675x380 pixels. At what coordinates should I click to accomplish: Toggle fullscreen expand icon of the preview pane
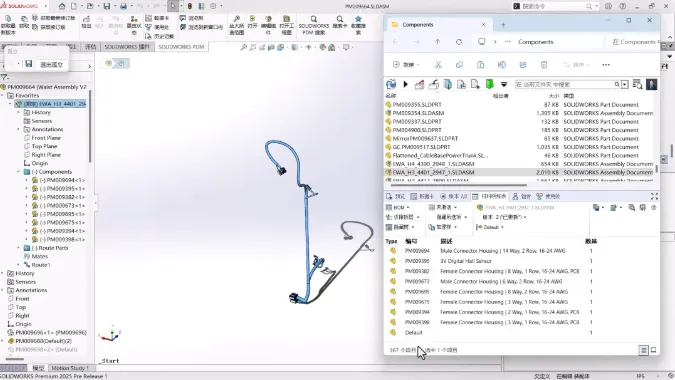pyautogui.click(x=654, y=196)
